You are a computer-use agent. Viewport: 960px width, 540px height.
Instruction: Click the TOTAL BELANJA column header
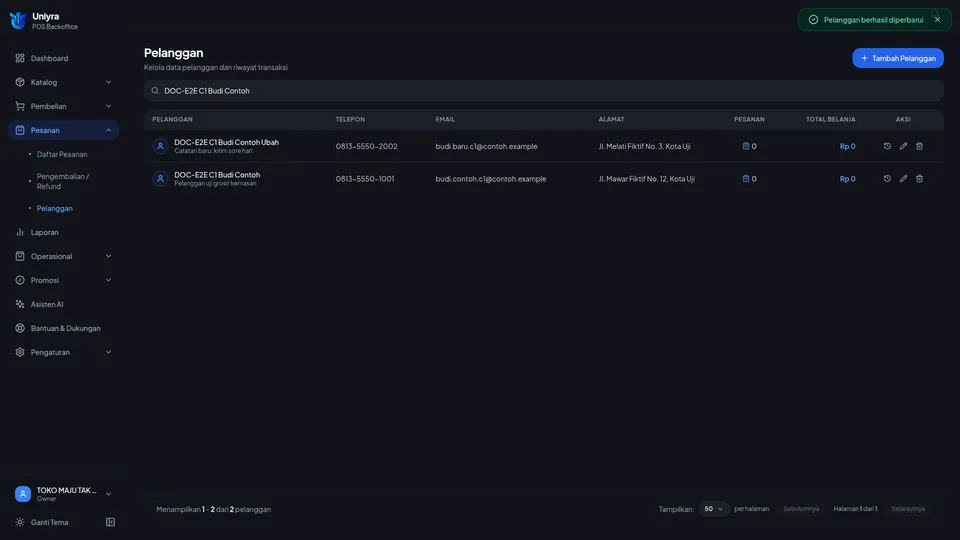coord(830,119)
